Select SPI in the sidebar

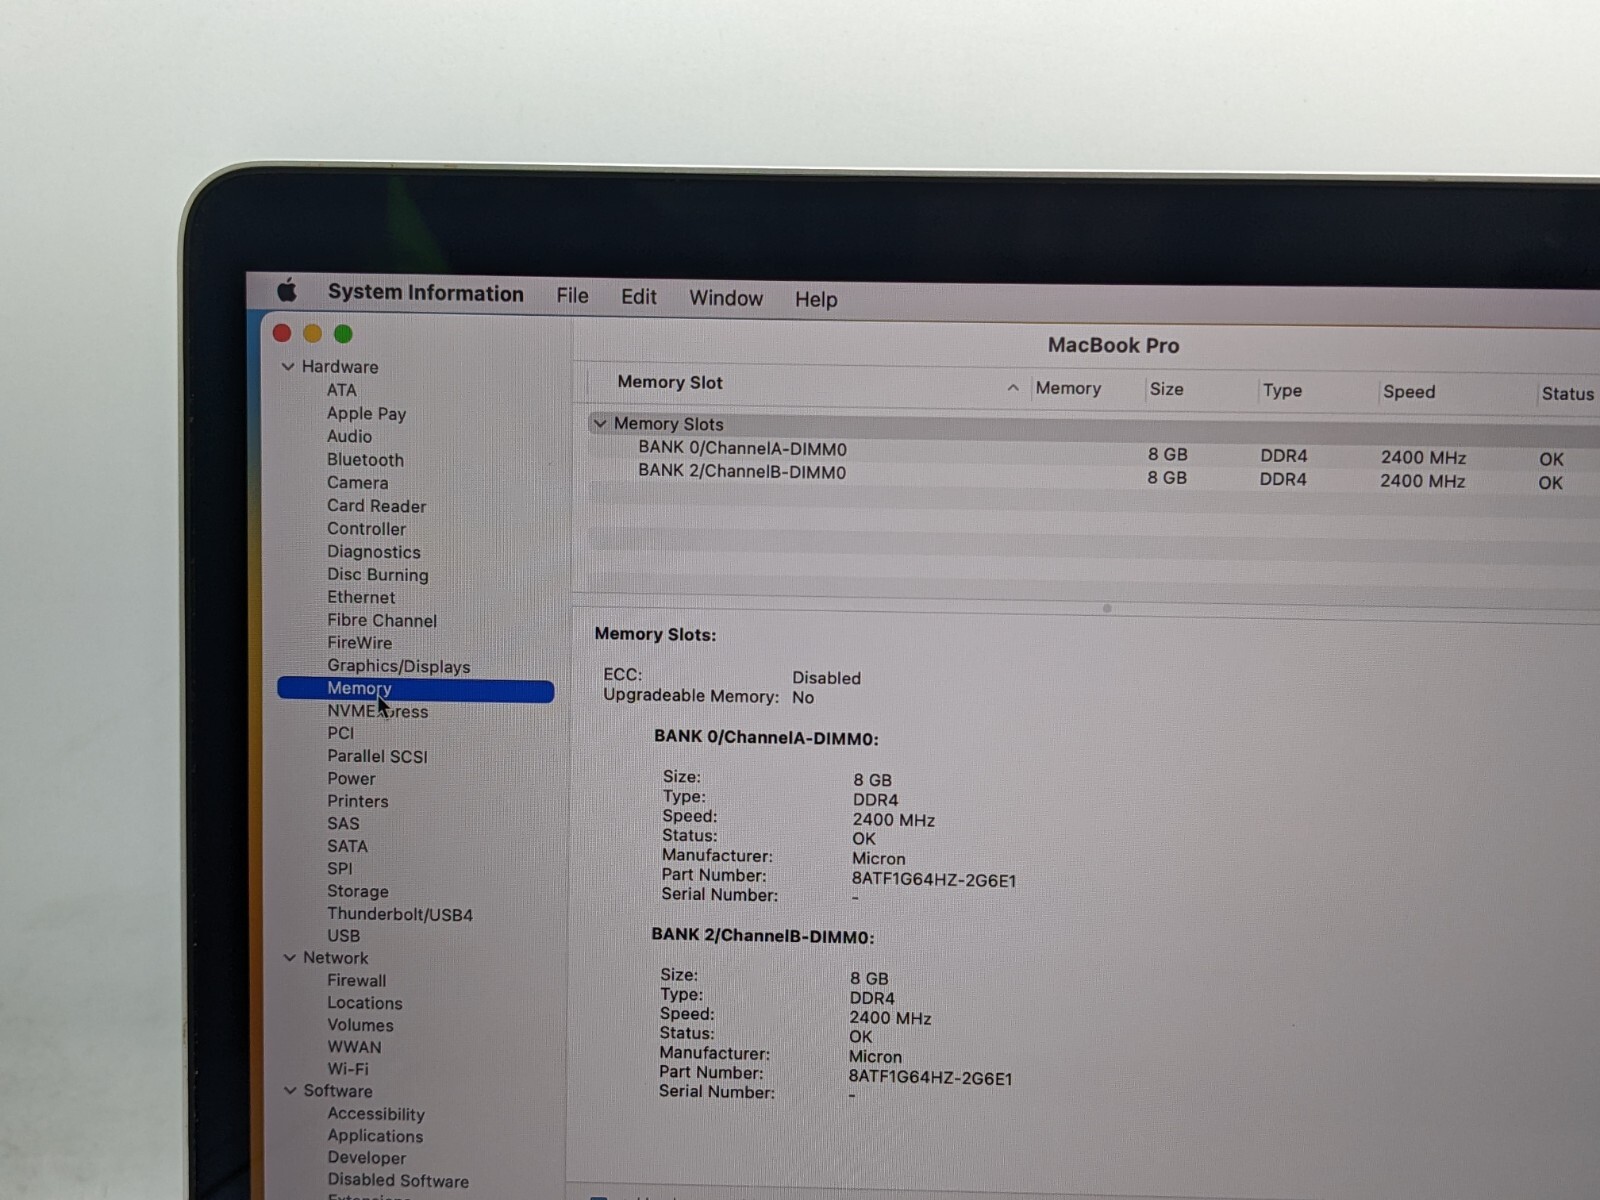(x=340, y=868)
